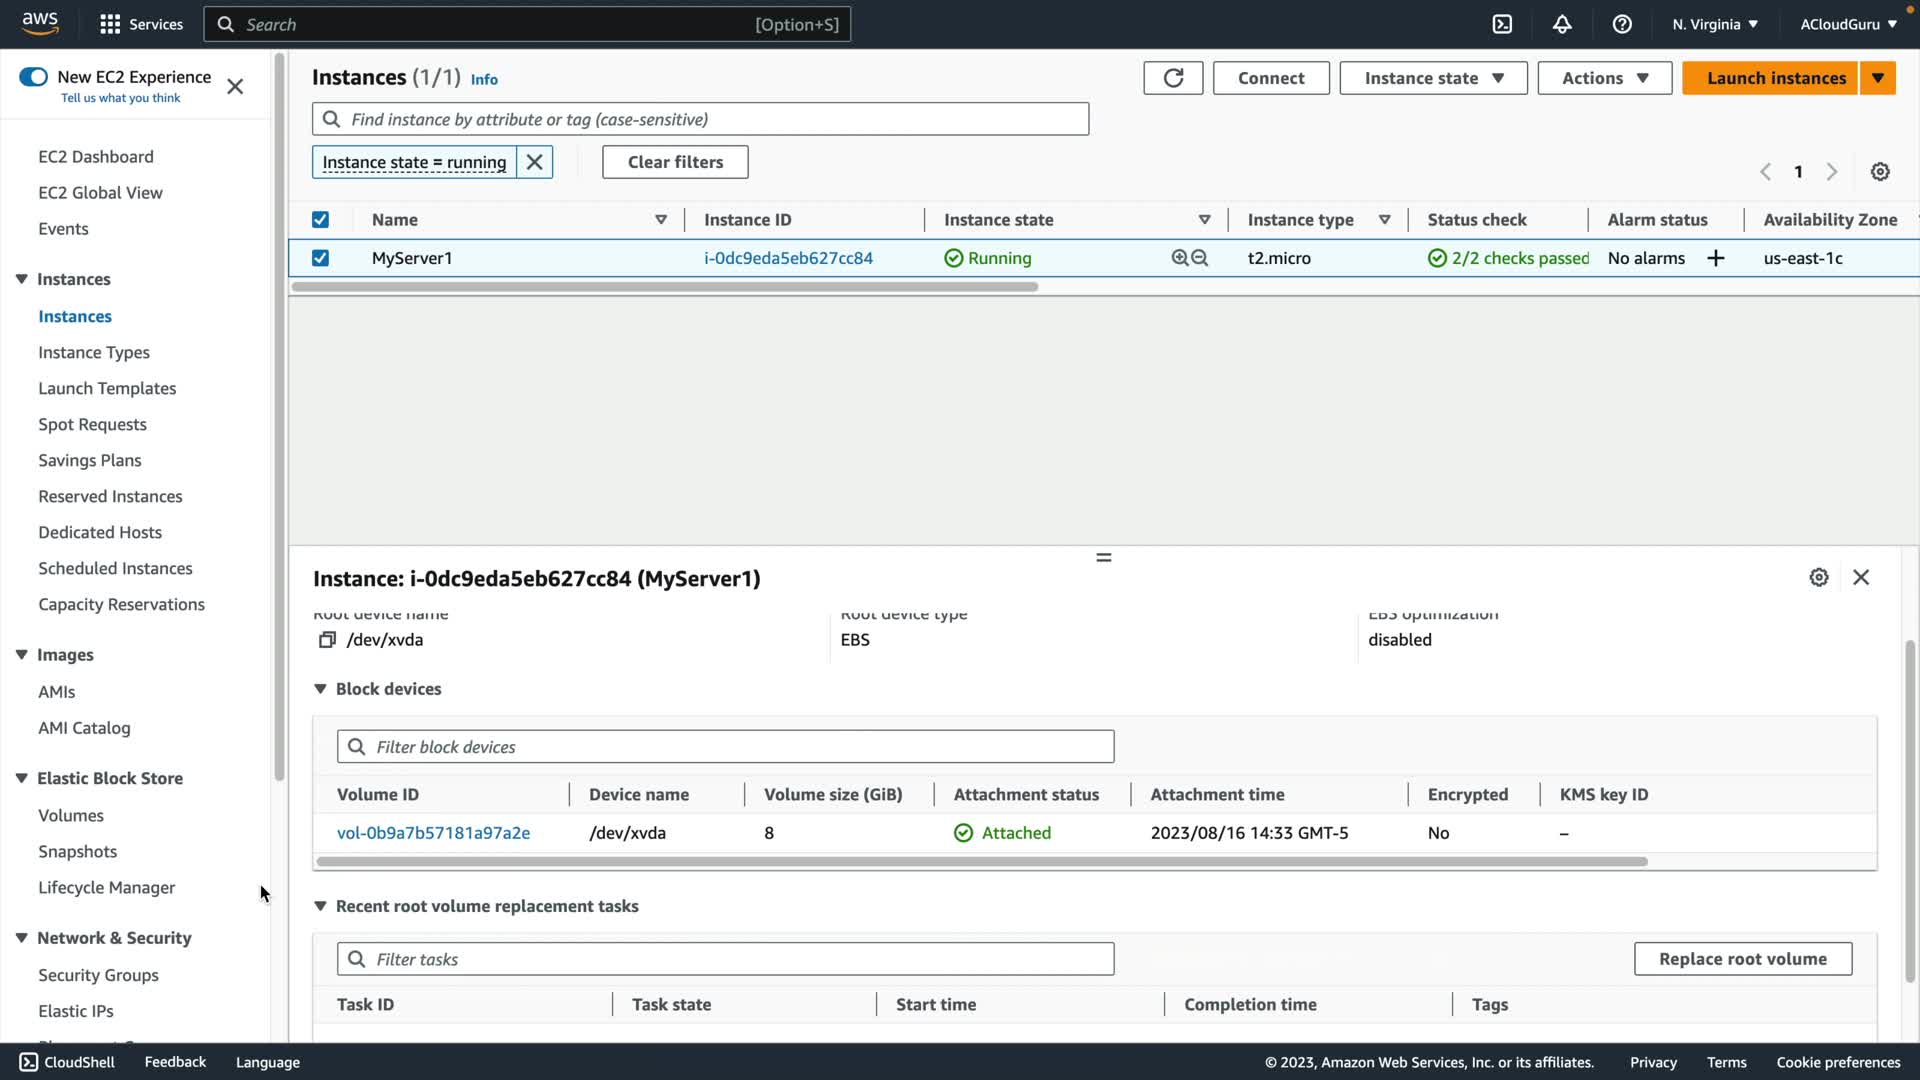Toggle the New EC2 Experience switch
Viewport: 1920px width, 1080px height.
(x=33, y=77)
